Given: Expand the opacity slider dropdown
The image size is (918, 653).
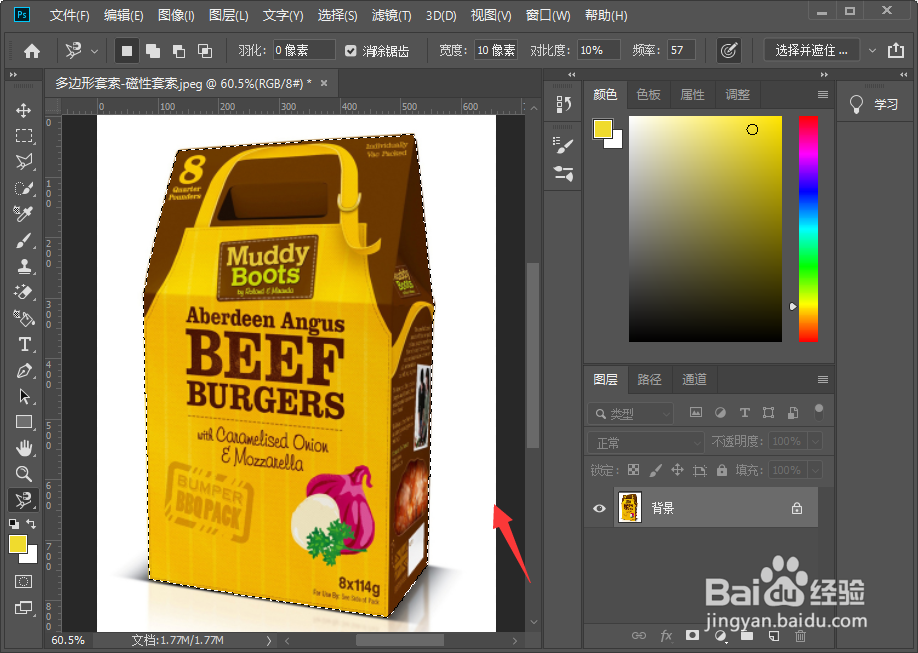Looking at the screenshot, I should click(x=815, y=441).
